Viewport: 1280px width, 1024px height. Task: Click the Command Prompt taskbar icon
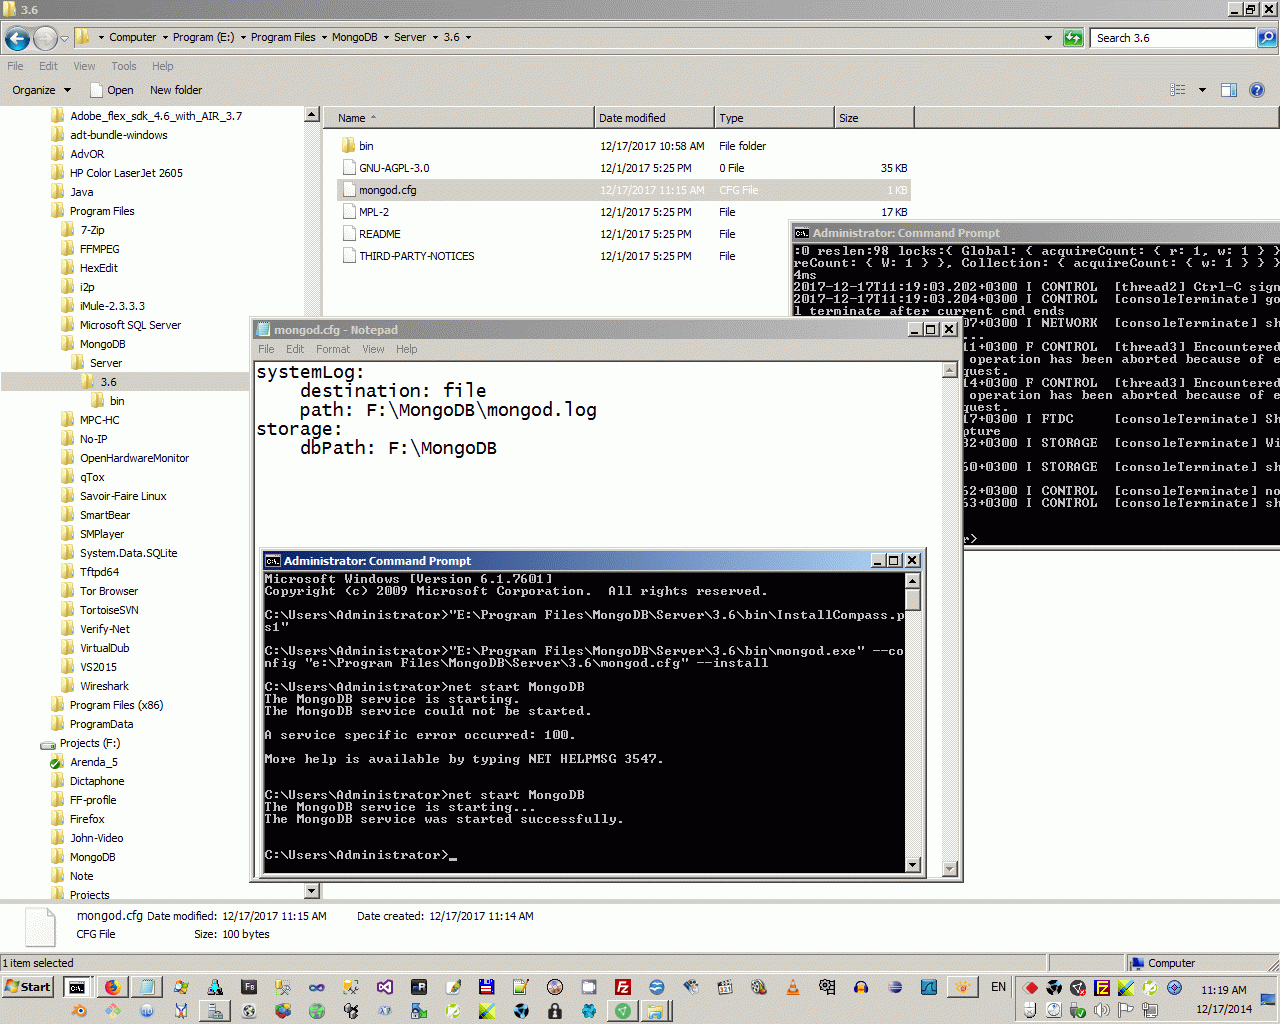coord(77,987)
